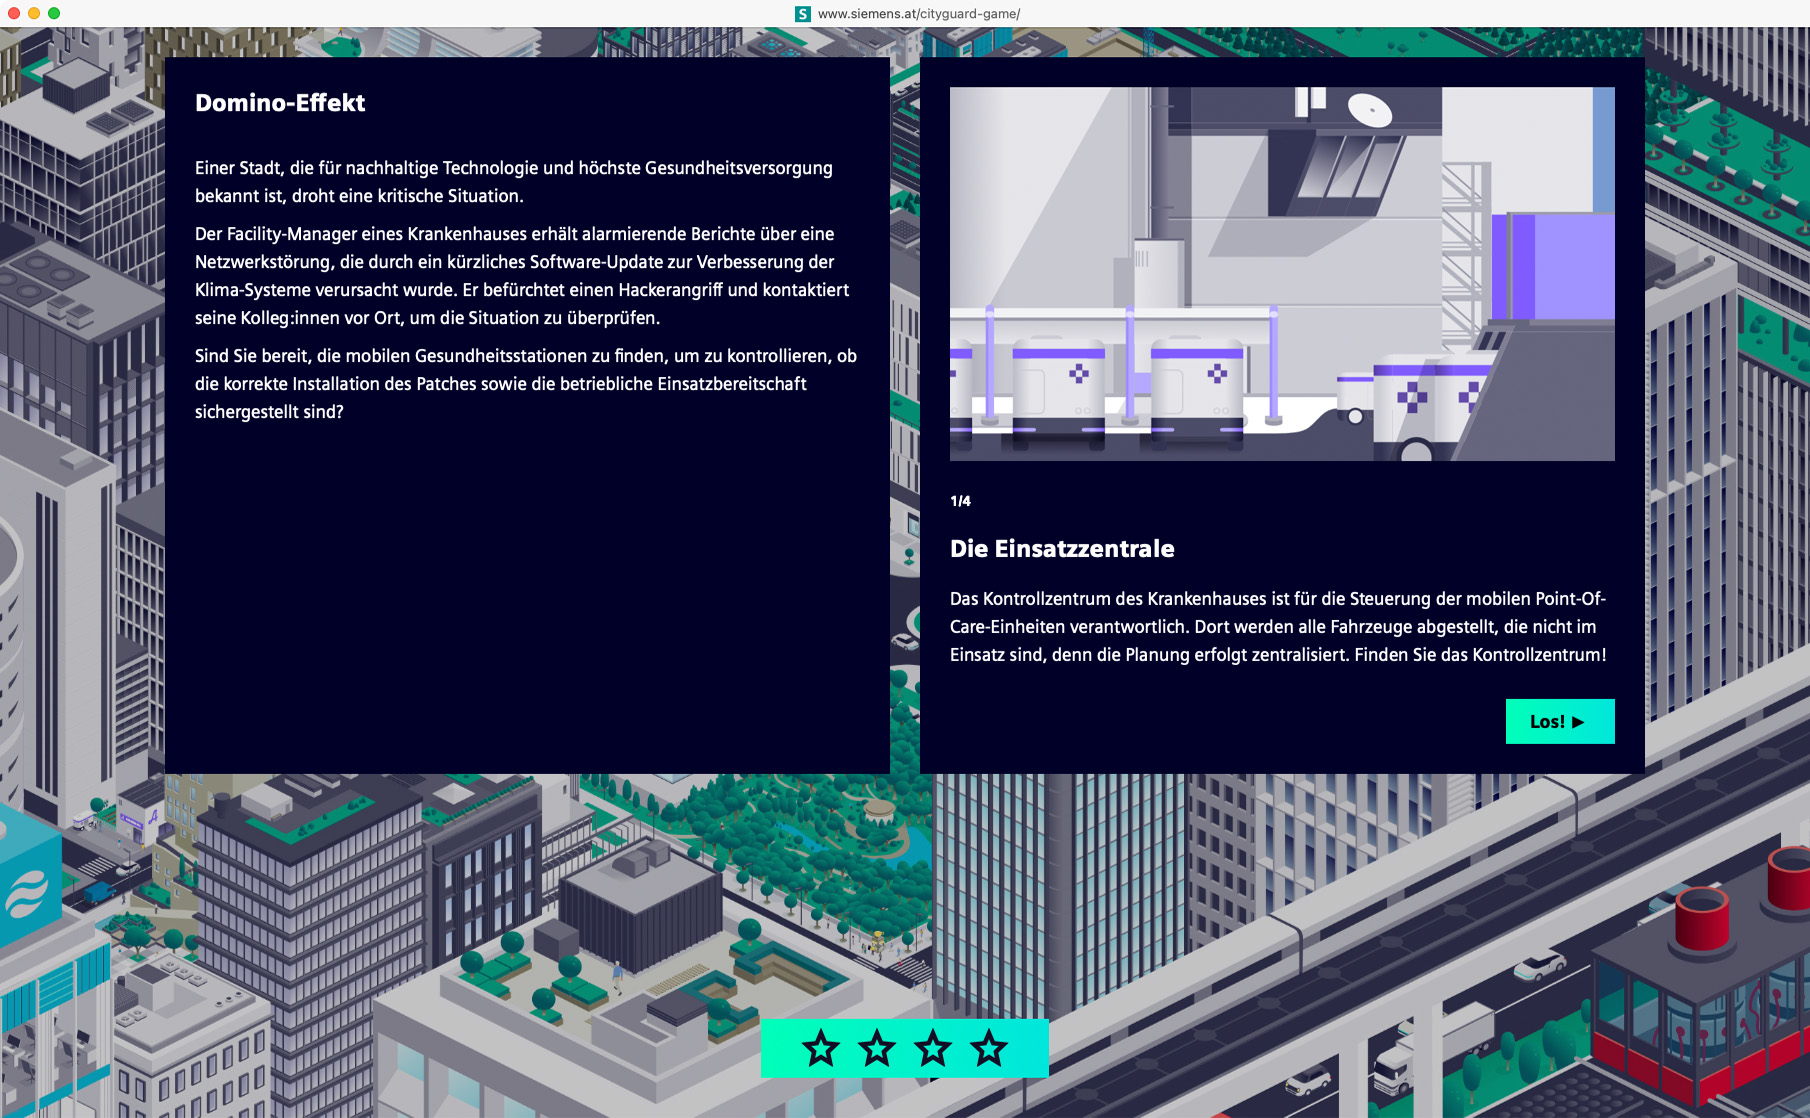Click the third star in the rating bar

pos(933,1049)
